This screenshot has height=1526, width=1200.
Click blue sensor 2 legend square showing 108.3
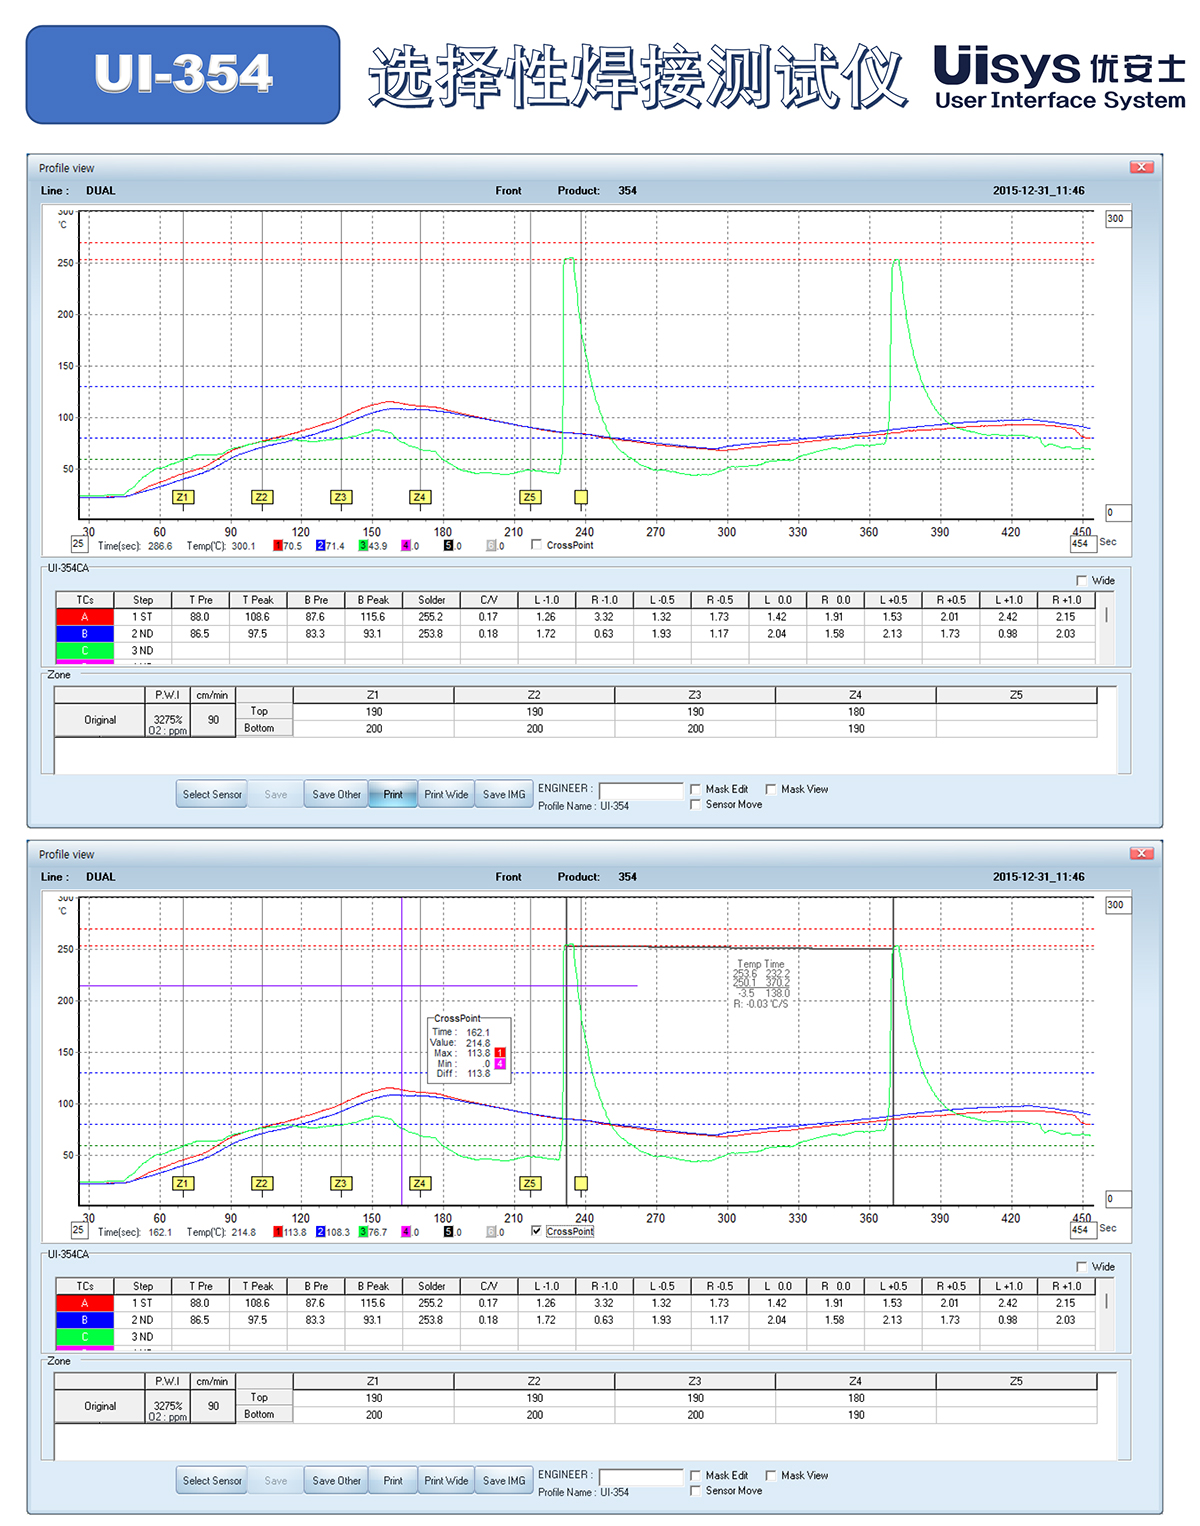(321, 1232)
